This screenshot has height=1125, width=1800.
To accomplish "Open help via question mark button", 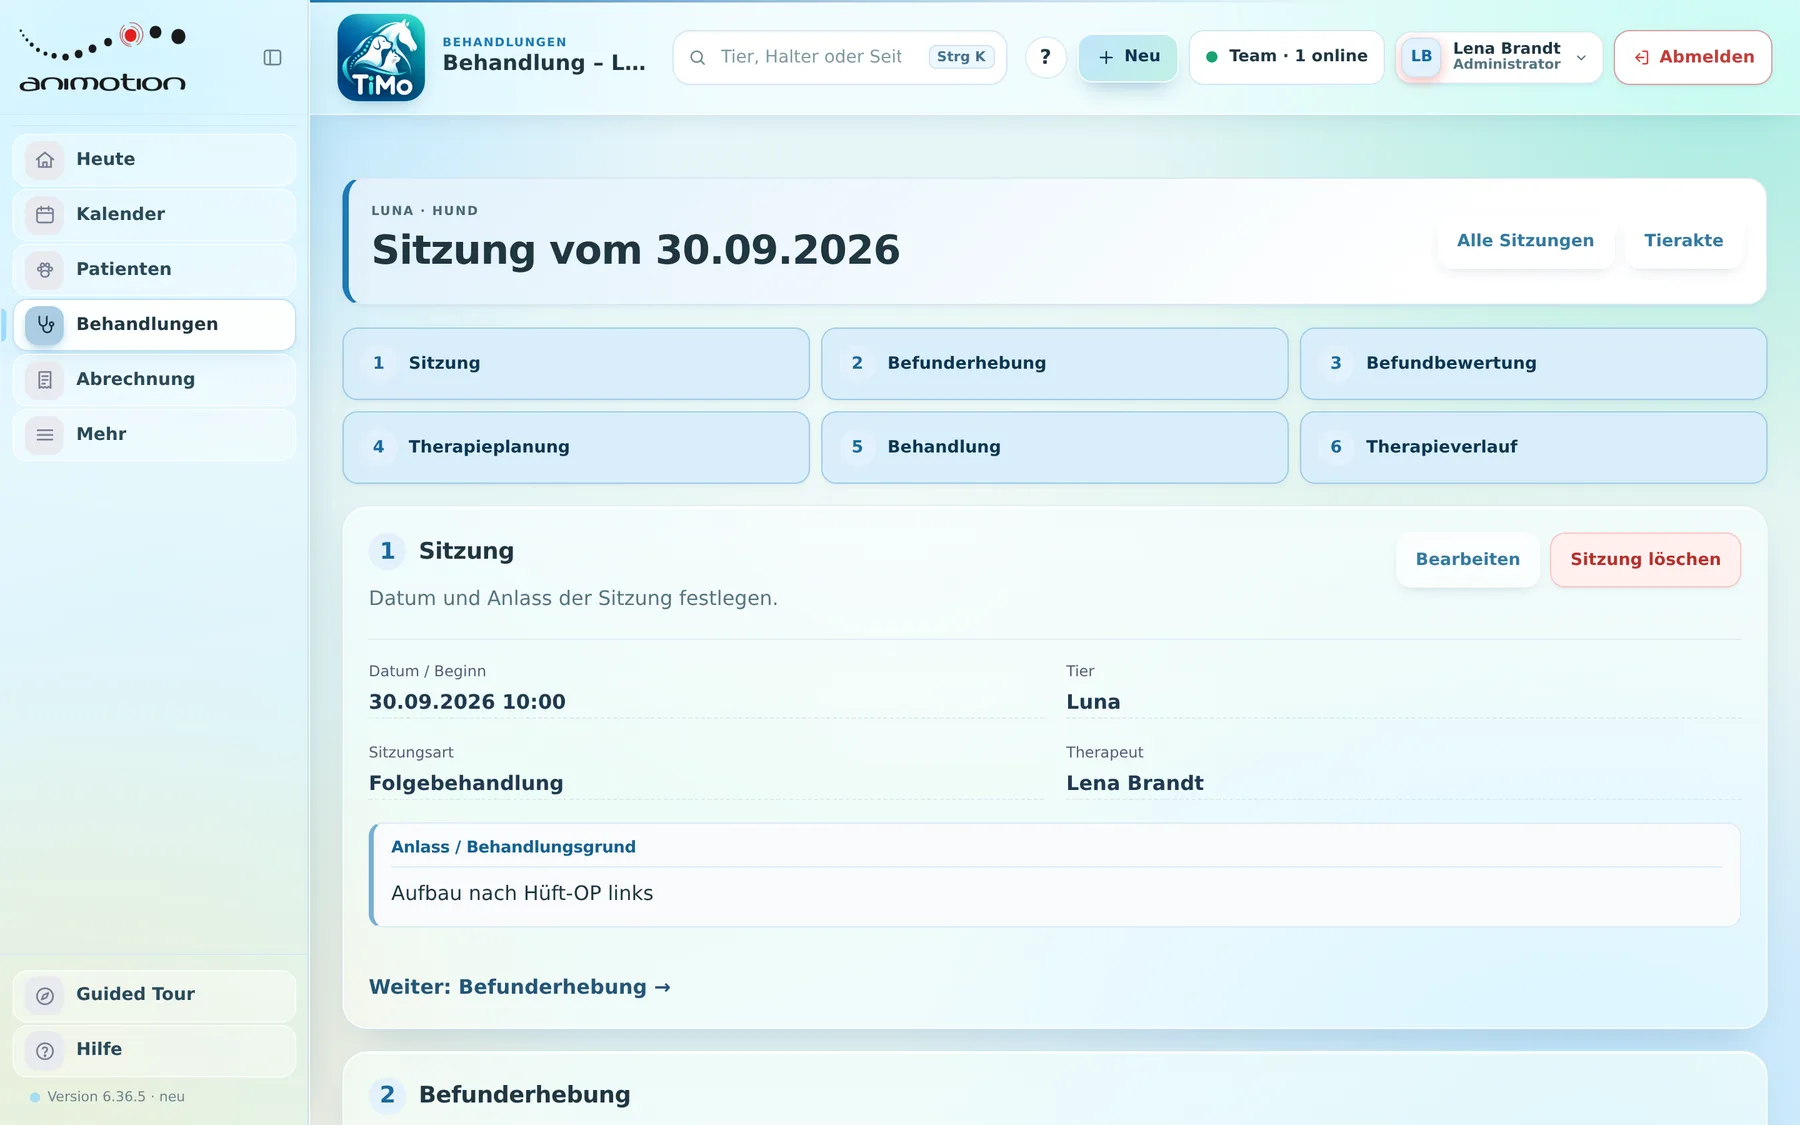I will tap(1045, 57).
